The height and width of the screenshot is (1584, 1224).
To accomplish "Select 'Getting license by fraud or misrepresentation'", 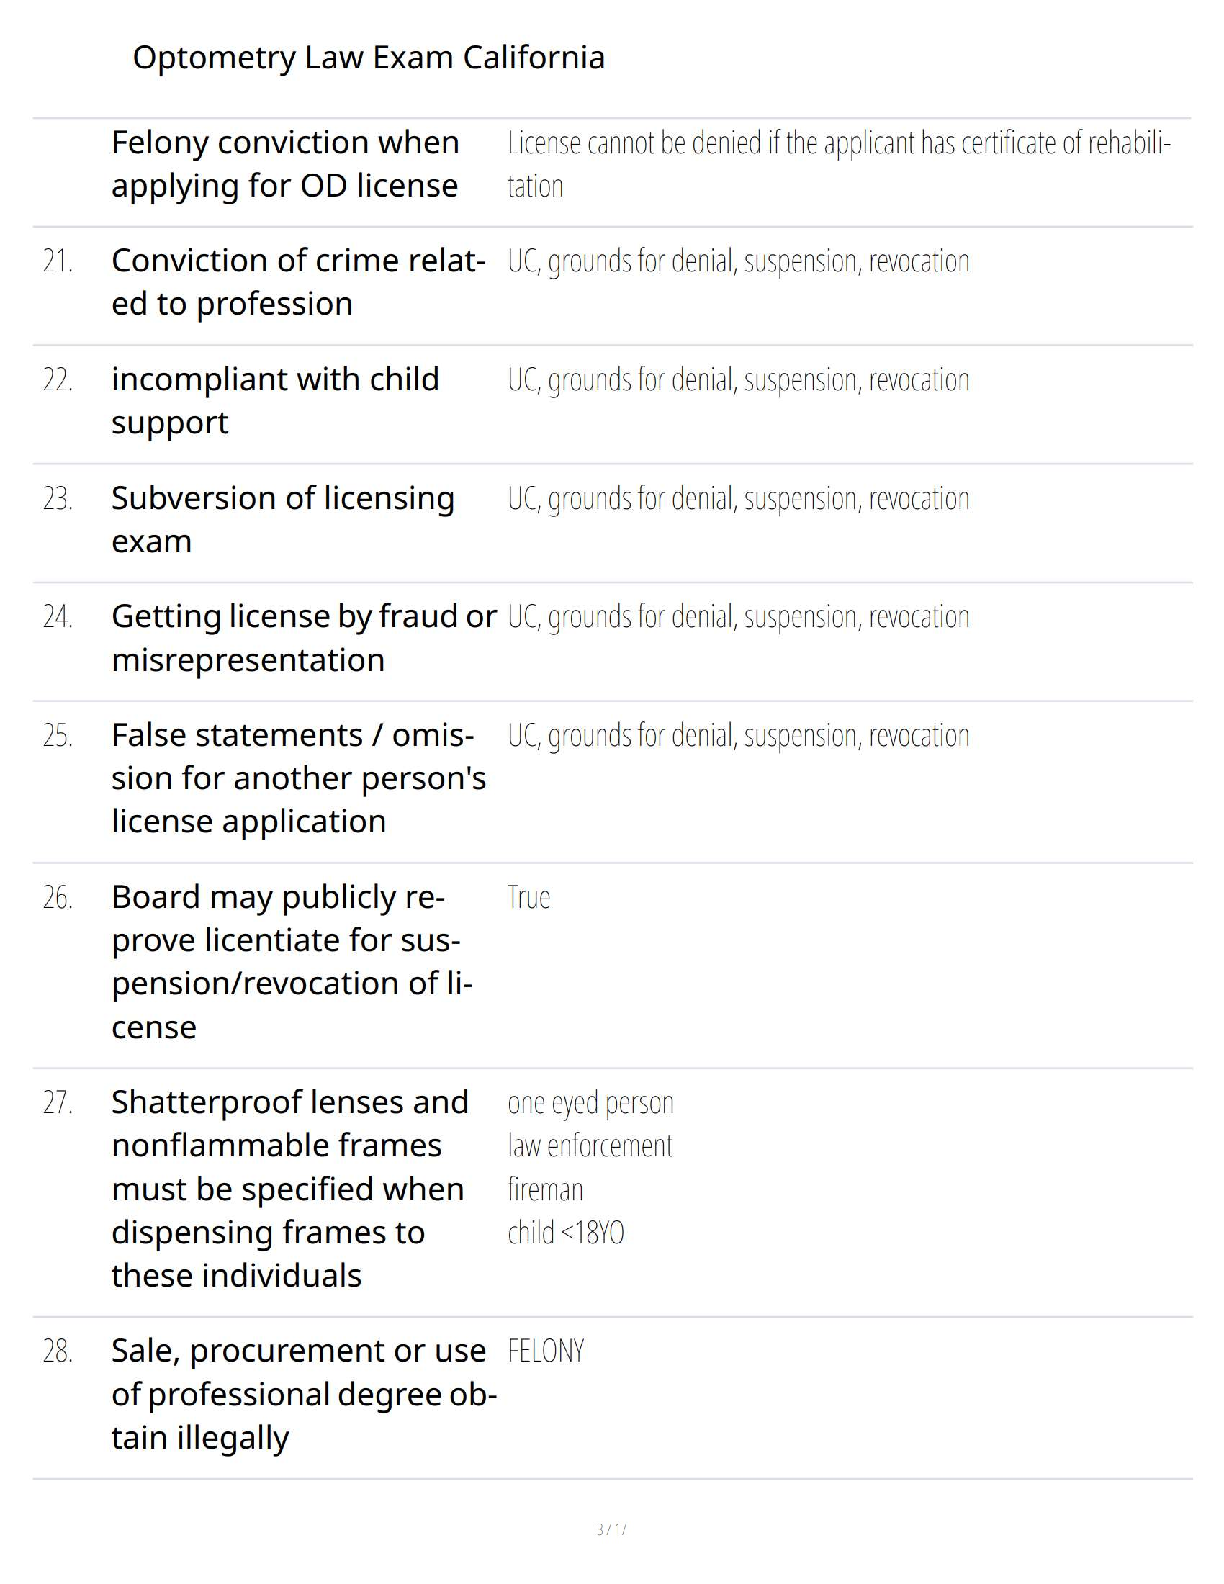I will pos(303,637).
